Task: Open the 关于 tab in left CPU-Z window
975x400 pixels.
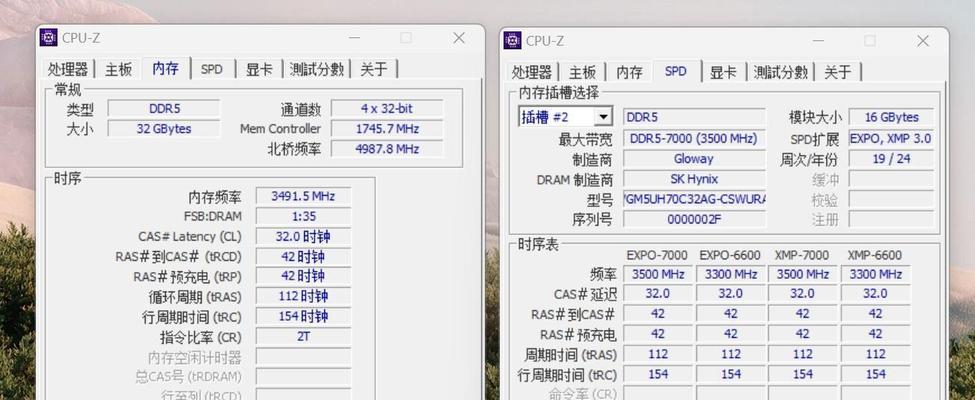Action: coord(374,69)
